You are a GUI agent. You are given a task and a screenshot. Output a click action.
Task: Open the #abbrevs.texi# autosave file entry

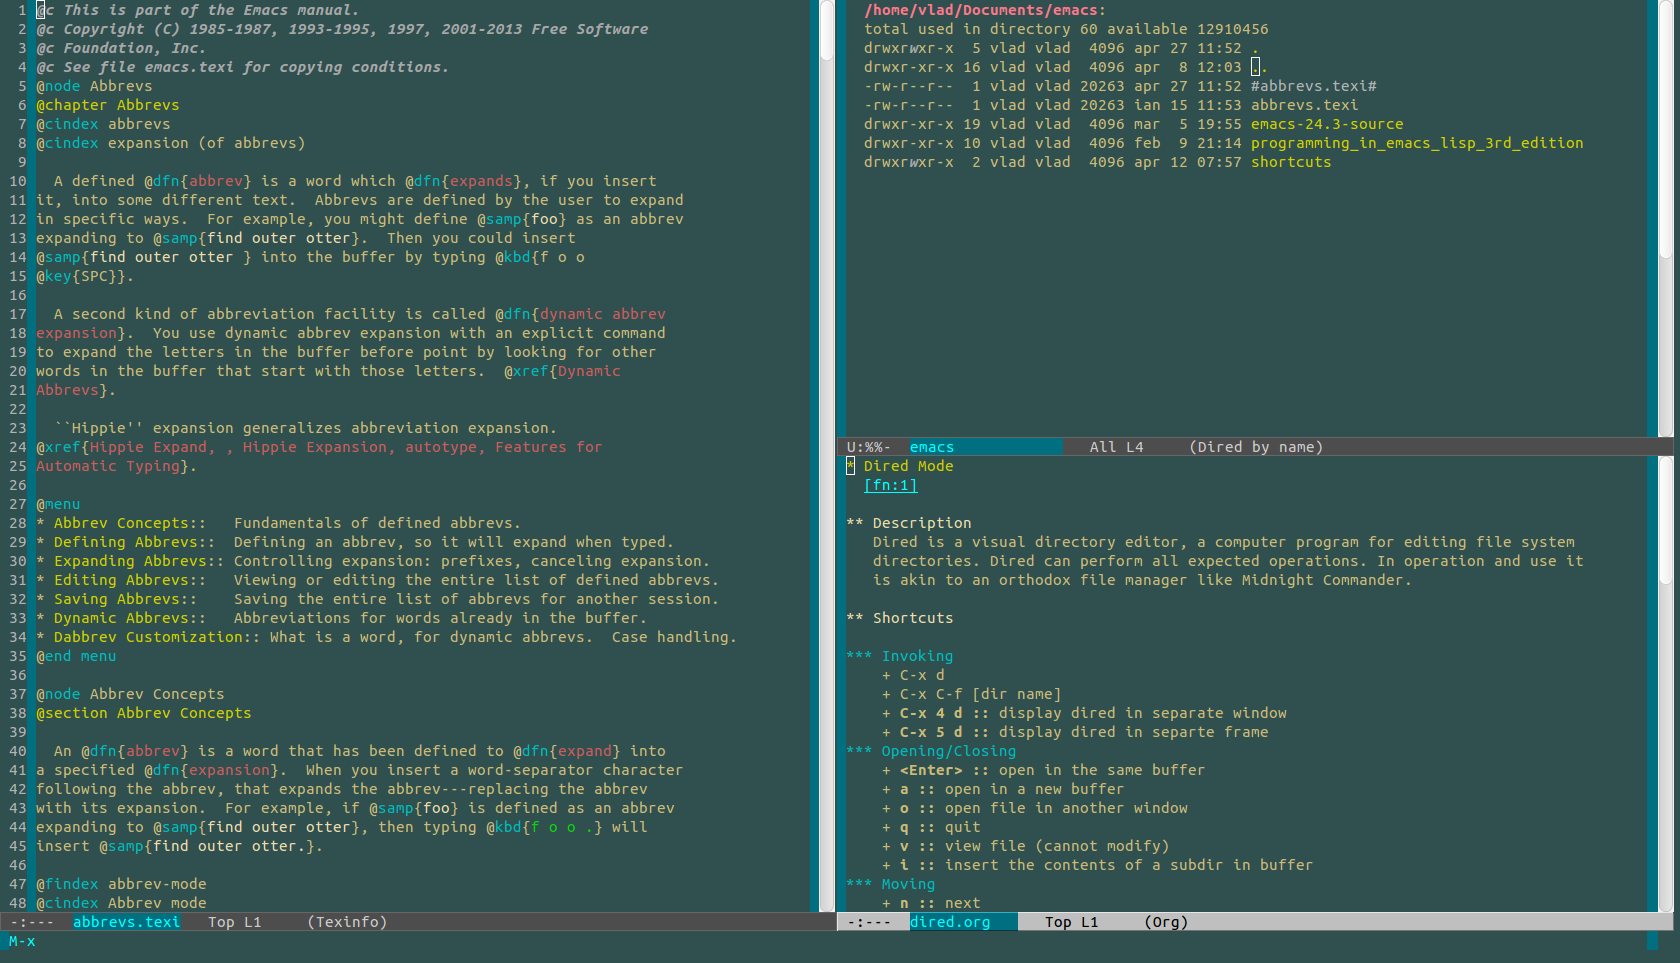(1313, 86)
